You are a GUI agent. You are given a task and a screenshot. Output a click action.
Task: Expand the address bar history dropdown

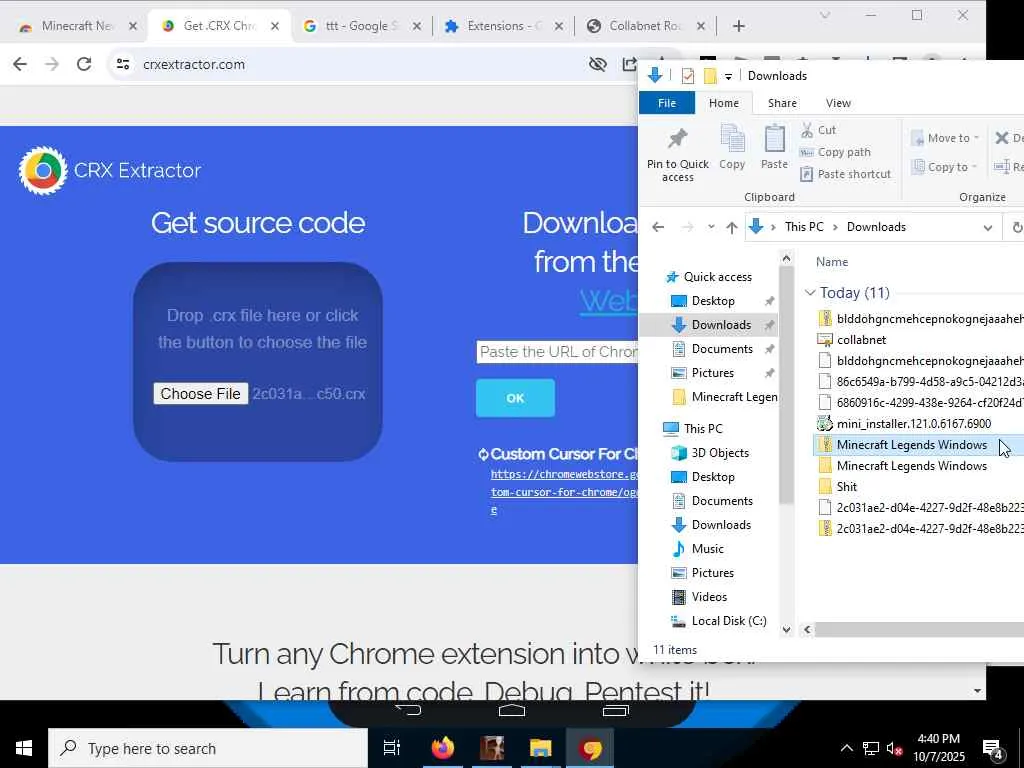click(988, 227)
